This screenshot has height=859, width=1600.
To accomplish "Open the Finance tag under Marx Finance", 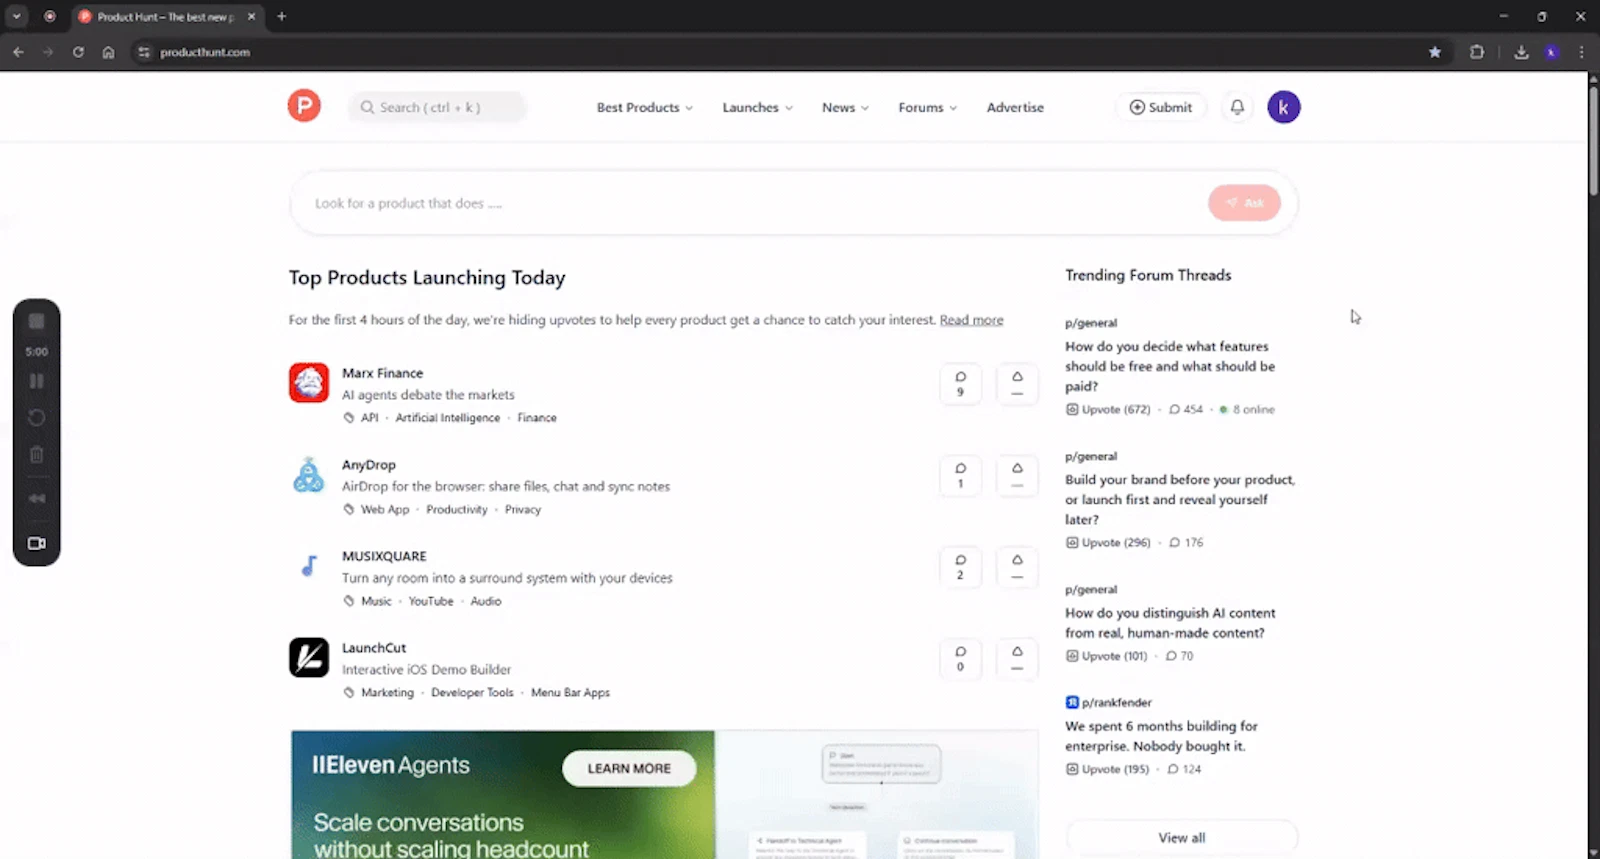I will pyautogui.click(x=537, y=418).
